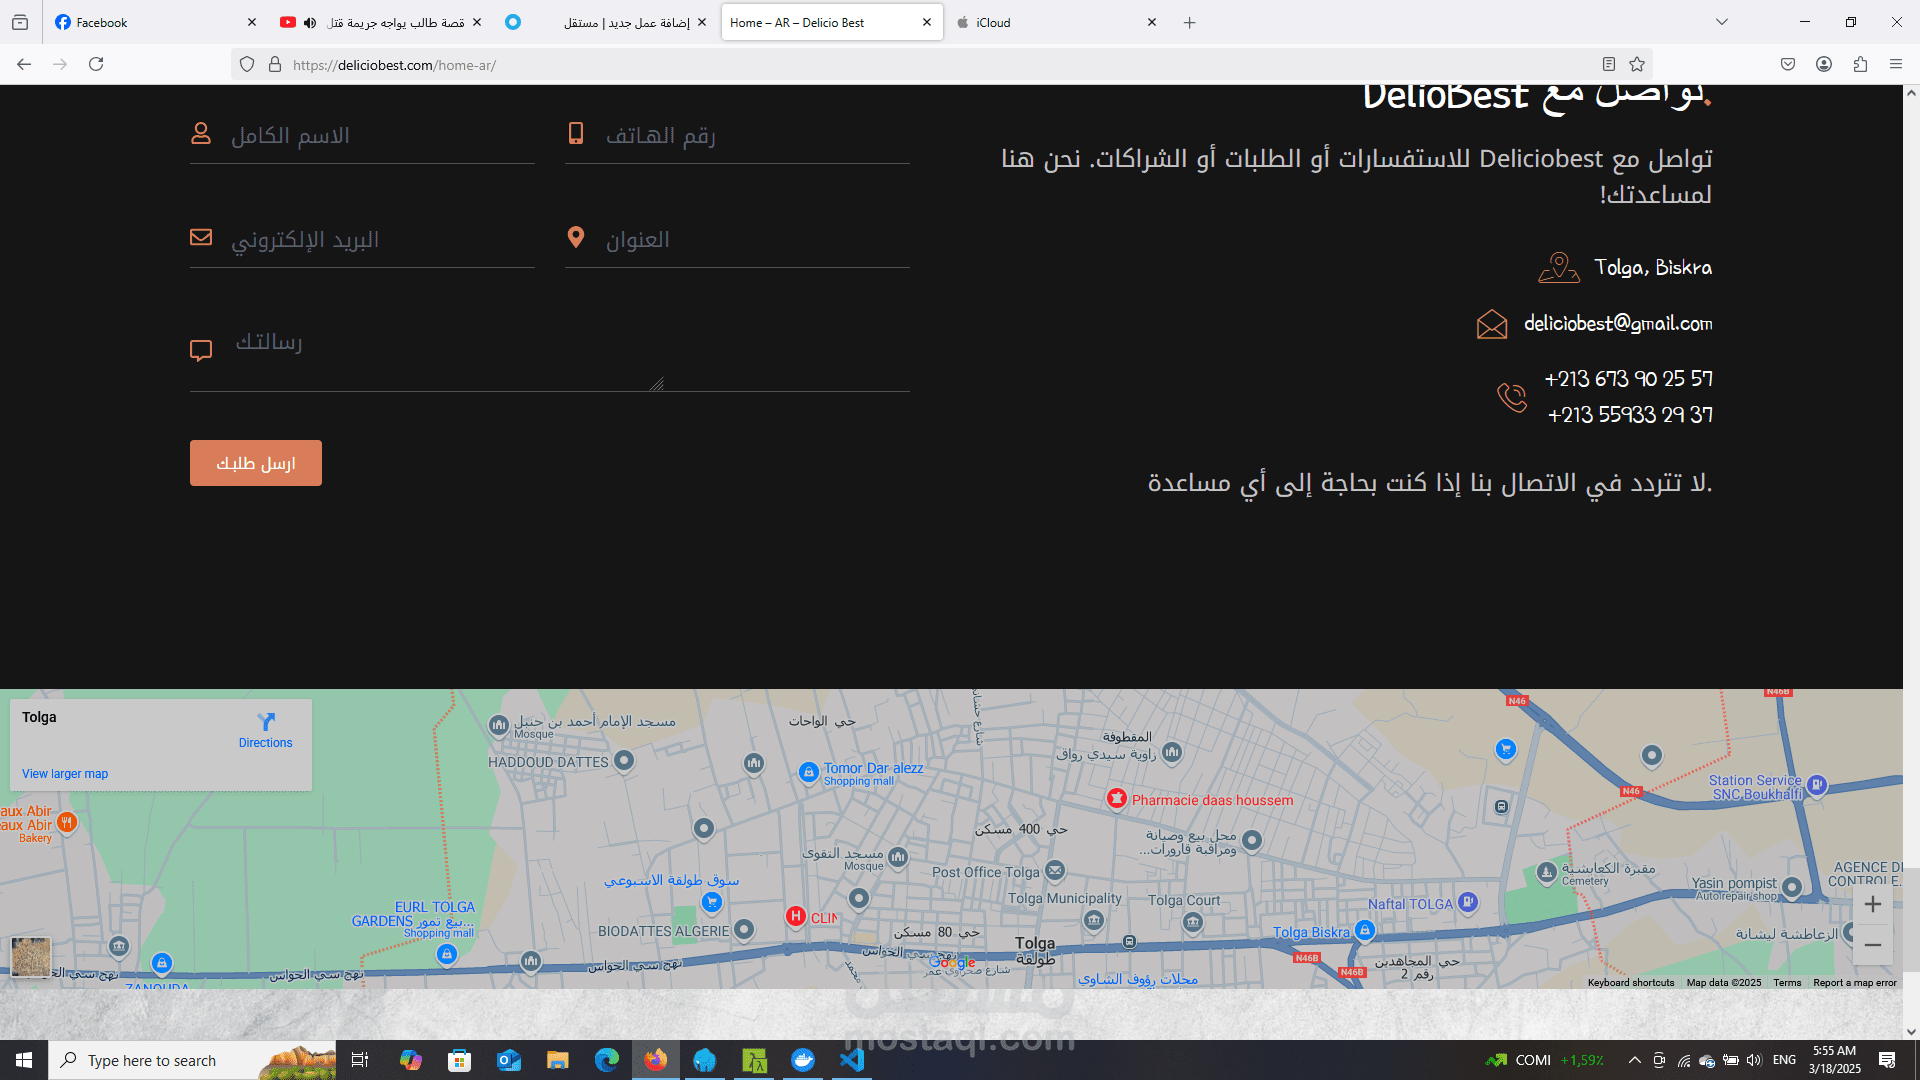Zoom in the map with plus control
Image resolution: width=1920 pixels, height=1080 pixels.
pos(1873,904)
